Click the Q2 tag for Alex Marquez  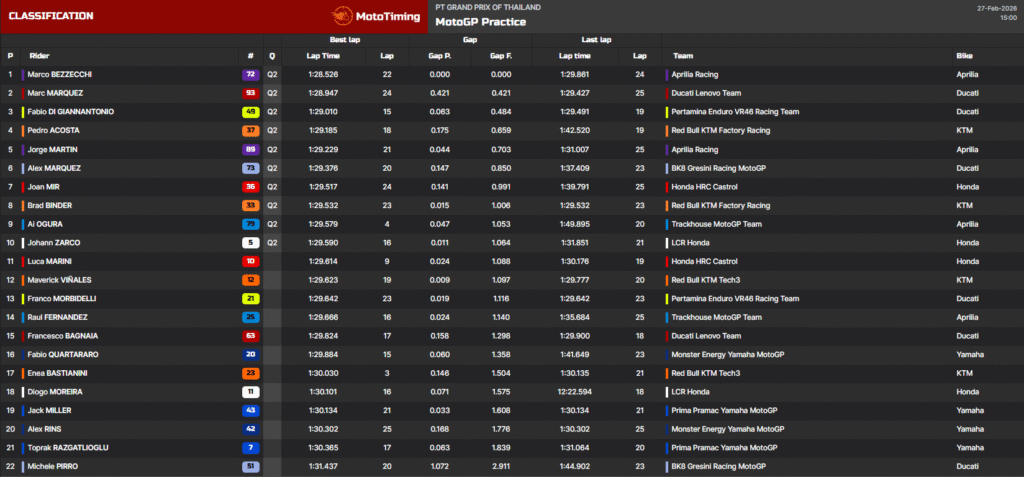pyautogui.click(x=272, y=168)
